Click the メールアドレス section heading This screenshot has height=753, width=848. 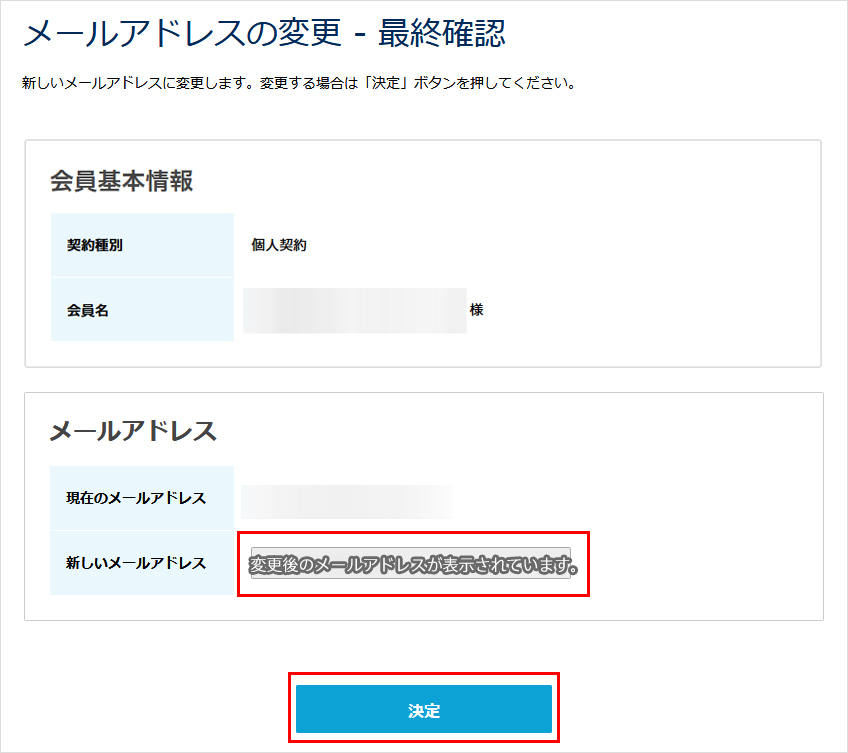pyautogui.click(x=133, y=431)
